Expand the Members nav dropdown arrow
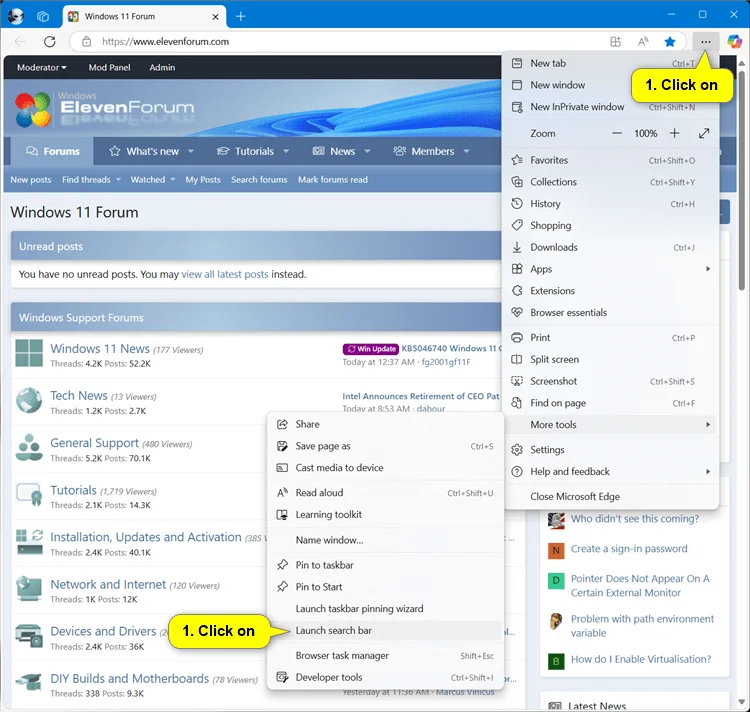 pos(466,151)
